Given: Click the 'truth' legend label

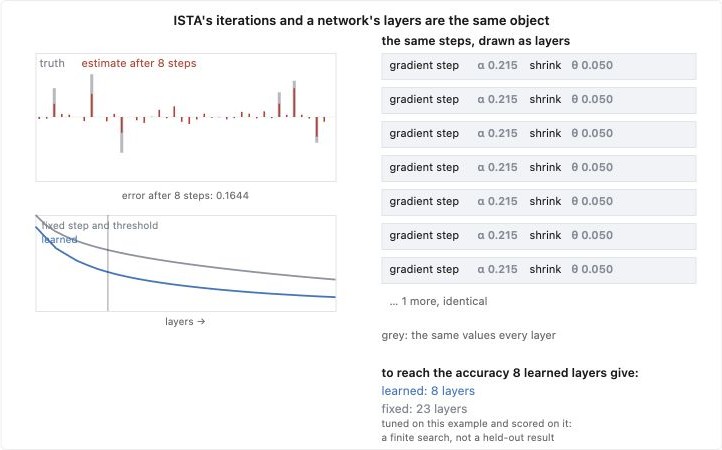Looking at the screenshot, I should 52,64.
